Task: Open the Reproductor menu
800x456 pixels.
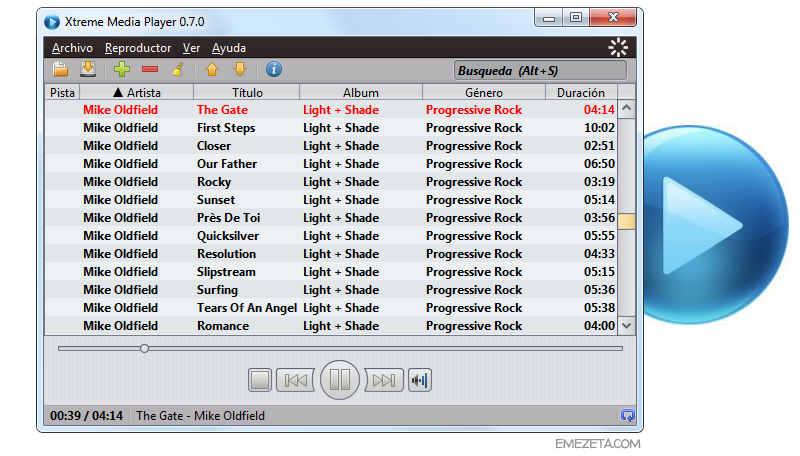Action: click(138, 48)
